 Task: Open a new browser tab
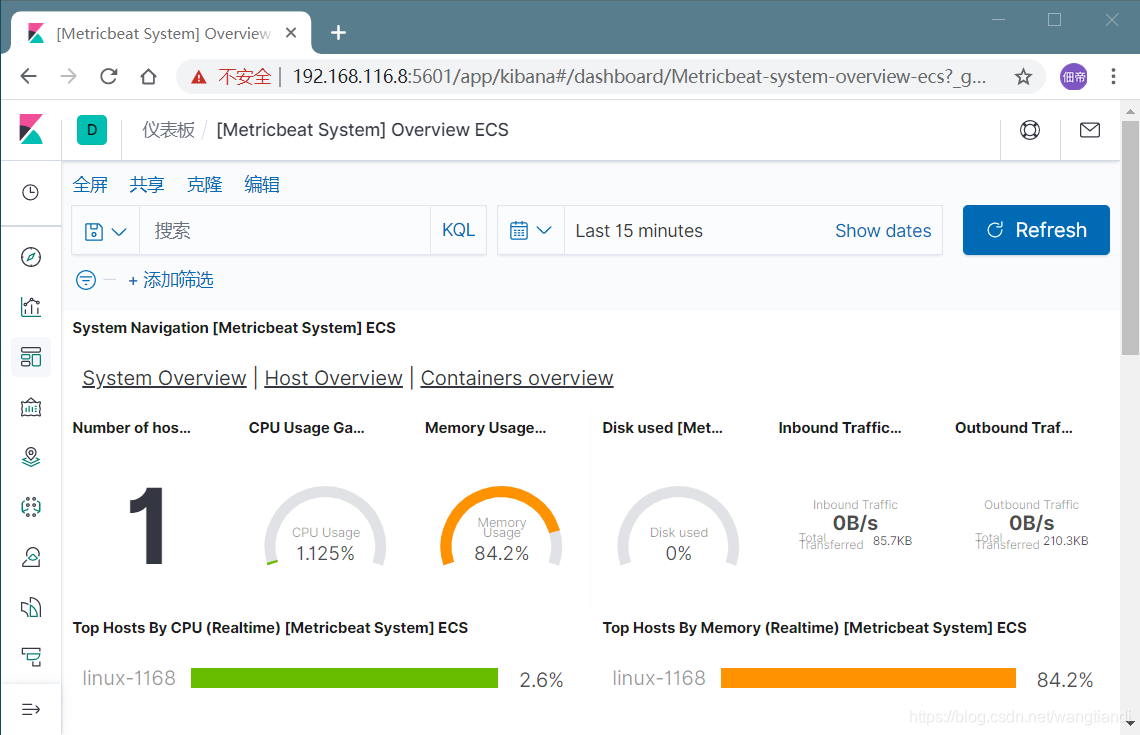(338, 33)
